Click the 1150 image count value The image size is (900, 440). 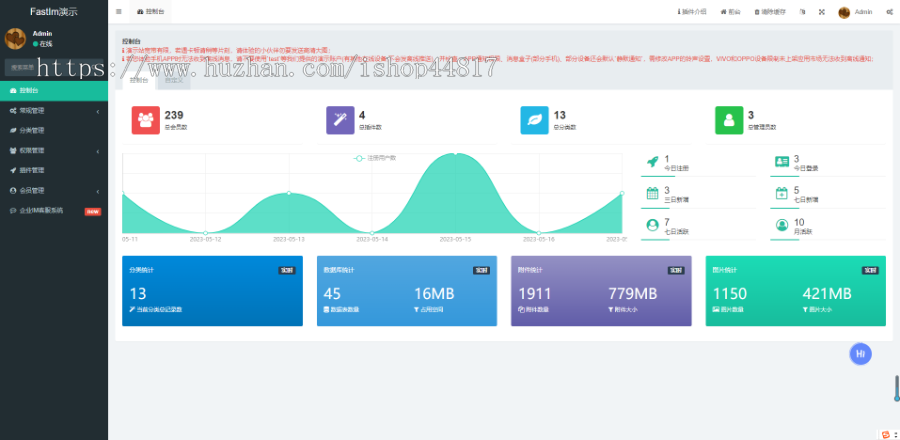coord(730,294)
